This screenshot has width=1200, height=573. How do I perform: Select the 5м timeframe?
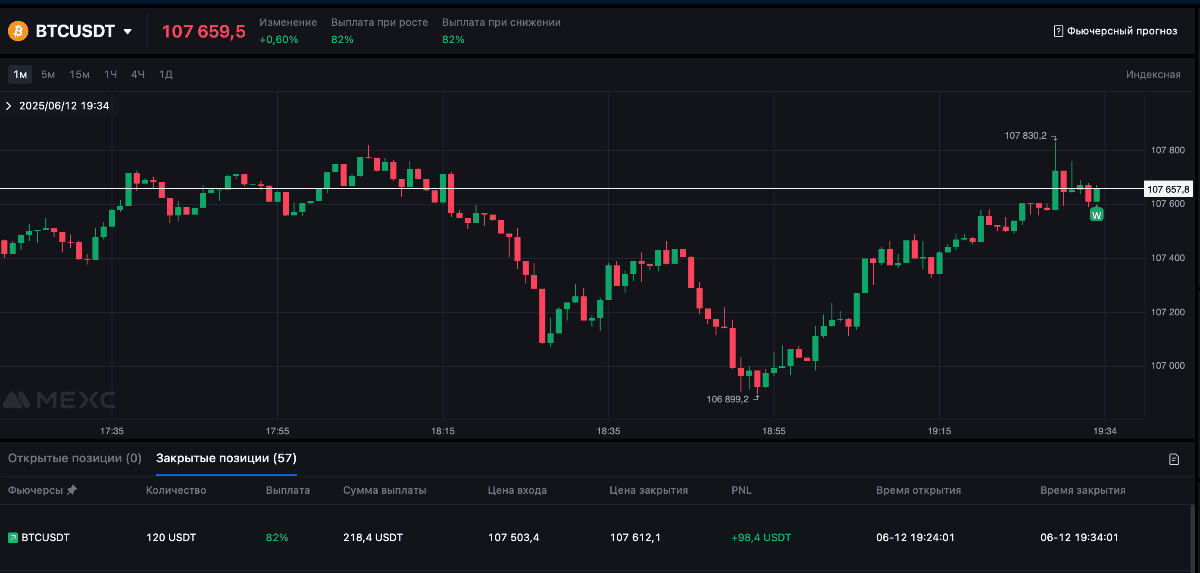coord(48,74)
